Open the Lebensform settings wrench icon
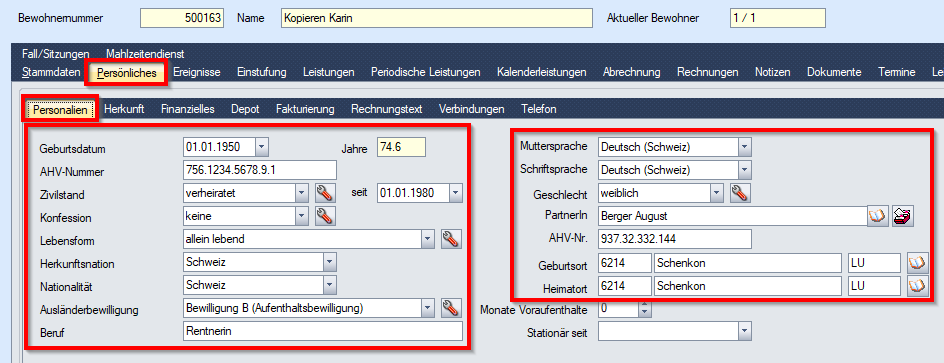This screenshot has height=363, width=944. 451,239
